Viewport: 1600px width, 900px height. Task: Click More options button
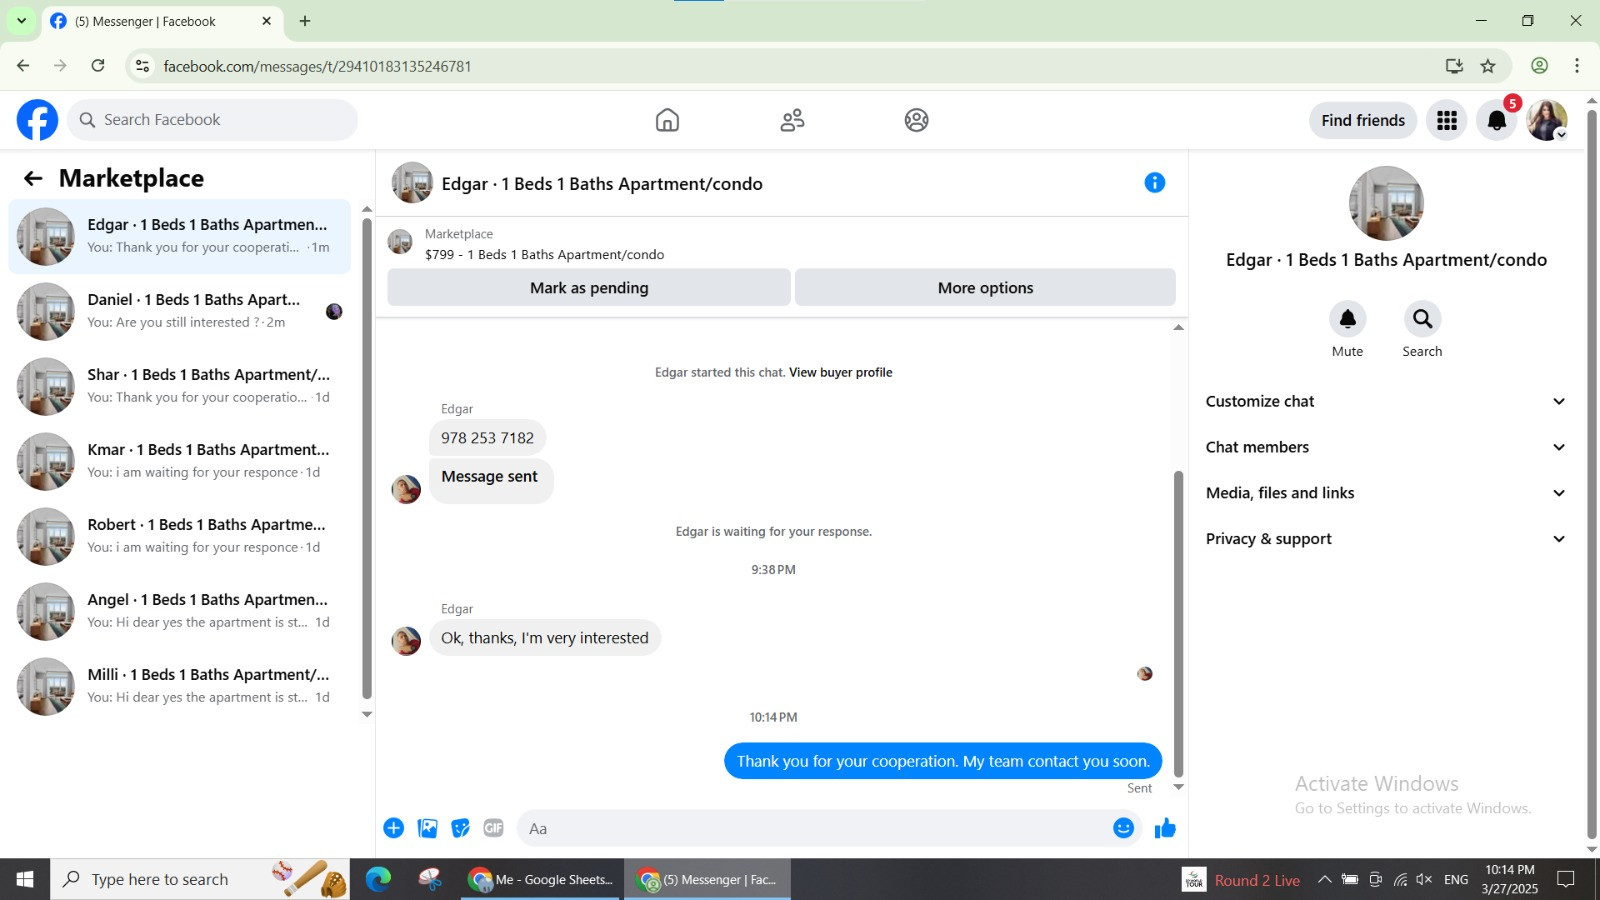coord(985,288)
